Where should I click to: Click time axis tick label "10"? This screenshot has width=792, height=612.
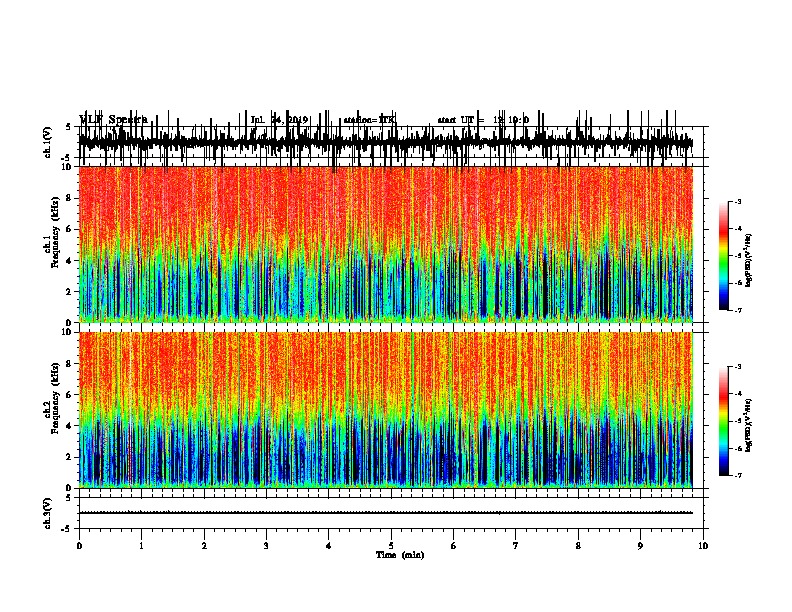click(x=703, y=546)
